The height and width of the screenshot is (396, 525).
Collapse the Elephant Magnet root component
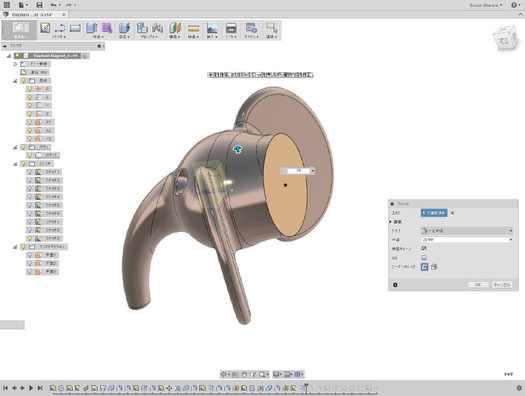(9, 56)
